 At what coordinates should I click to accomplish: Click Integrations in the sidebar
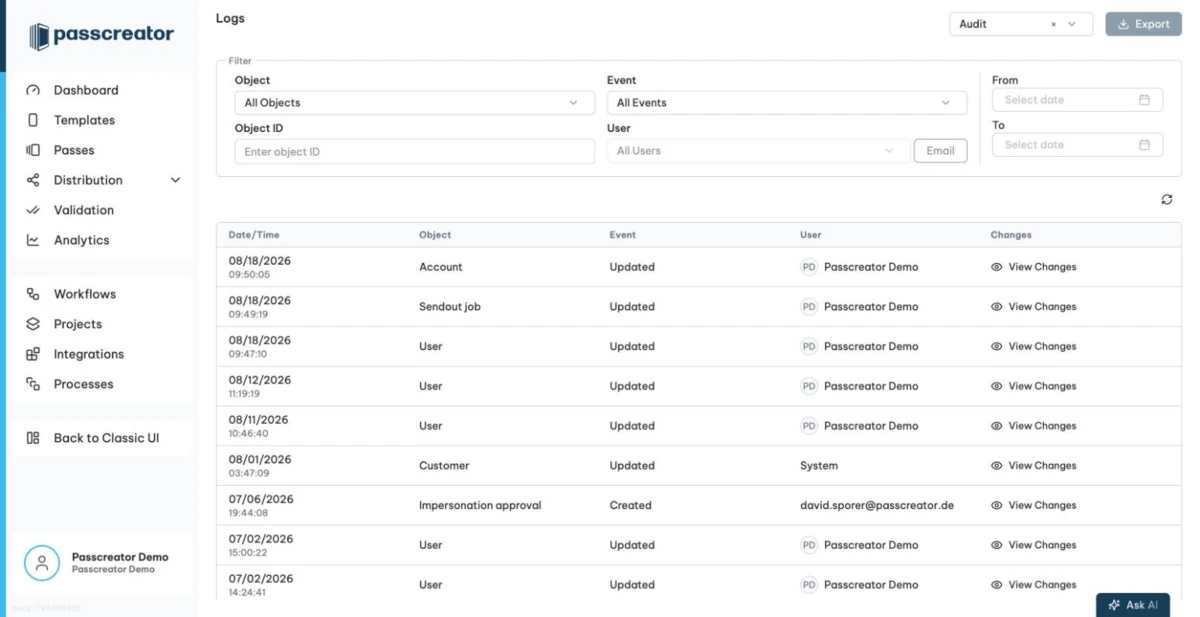pos(89,354)
